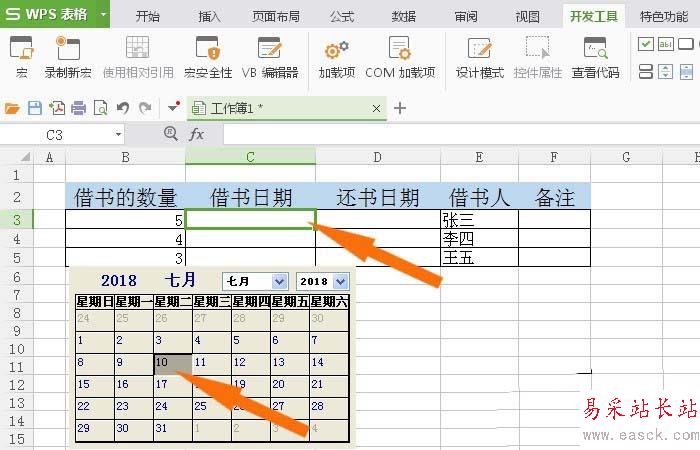The image size is (700, 450).
Task: Insert a checkbox form control
Action: (646, 44)
